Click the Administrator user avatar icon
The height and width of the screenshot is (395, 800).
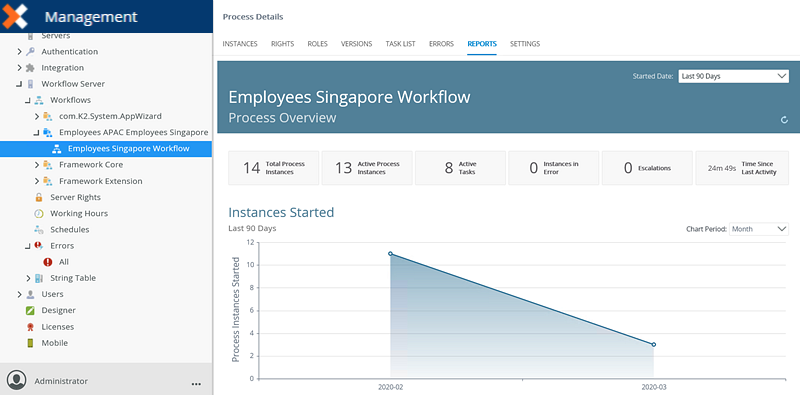click(x=17, y=381)
